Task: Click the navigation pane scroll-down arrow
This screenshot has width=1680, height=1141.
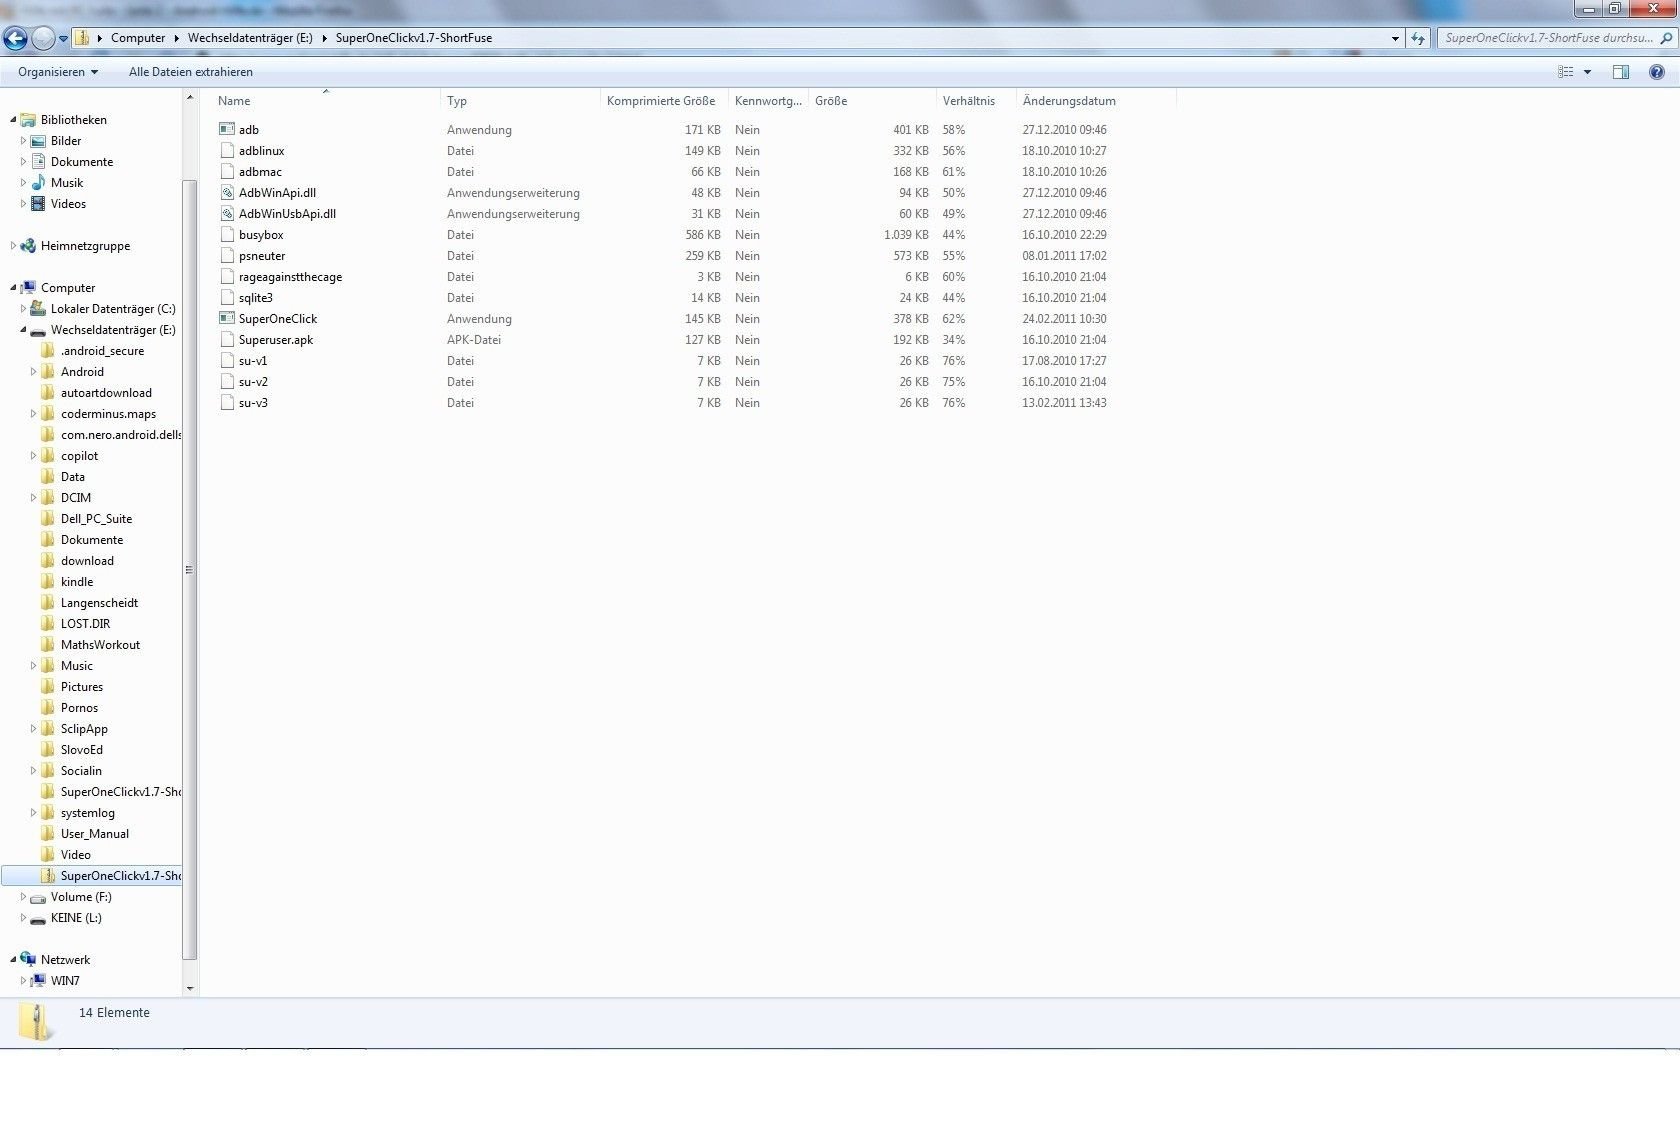Action: coord(190,988)
